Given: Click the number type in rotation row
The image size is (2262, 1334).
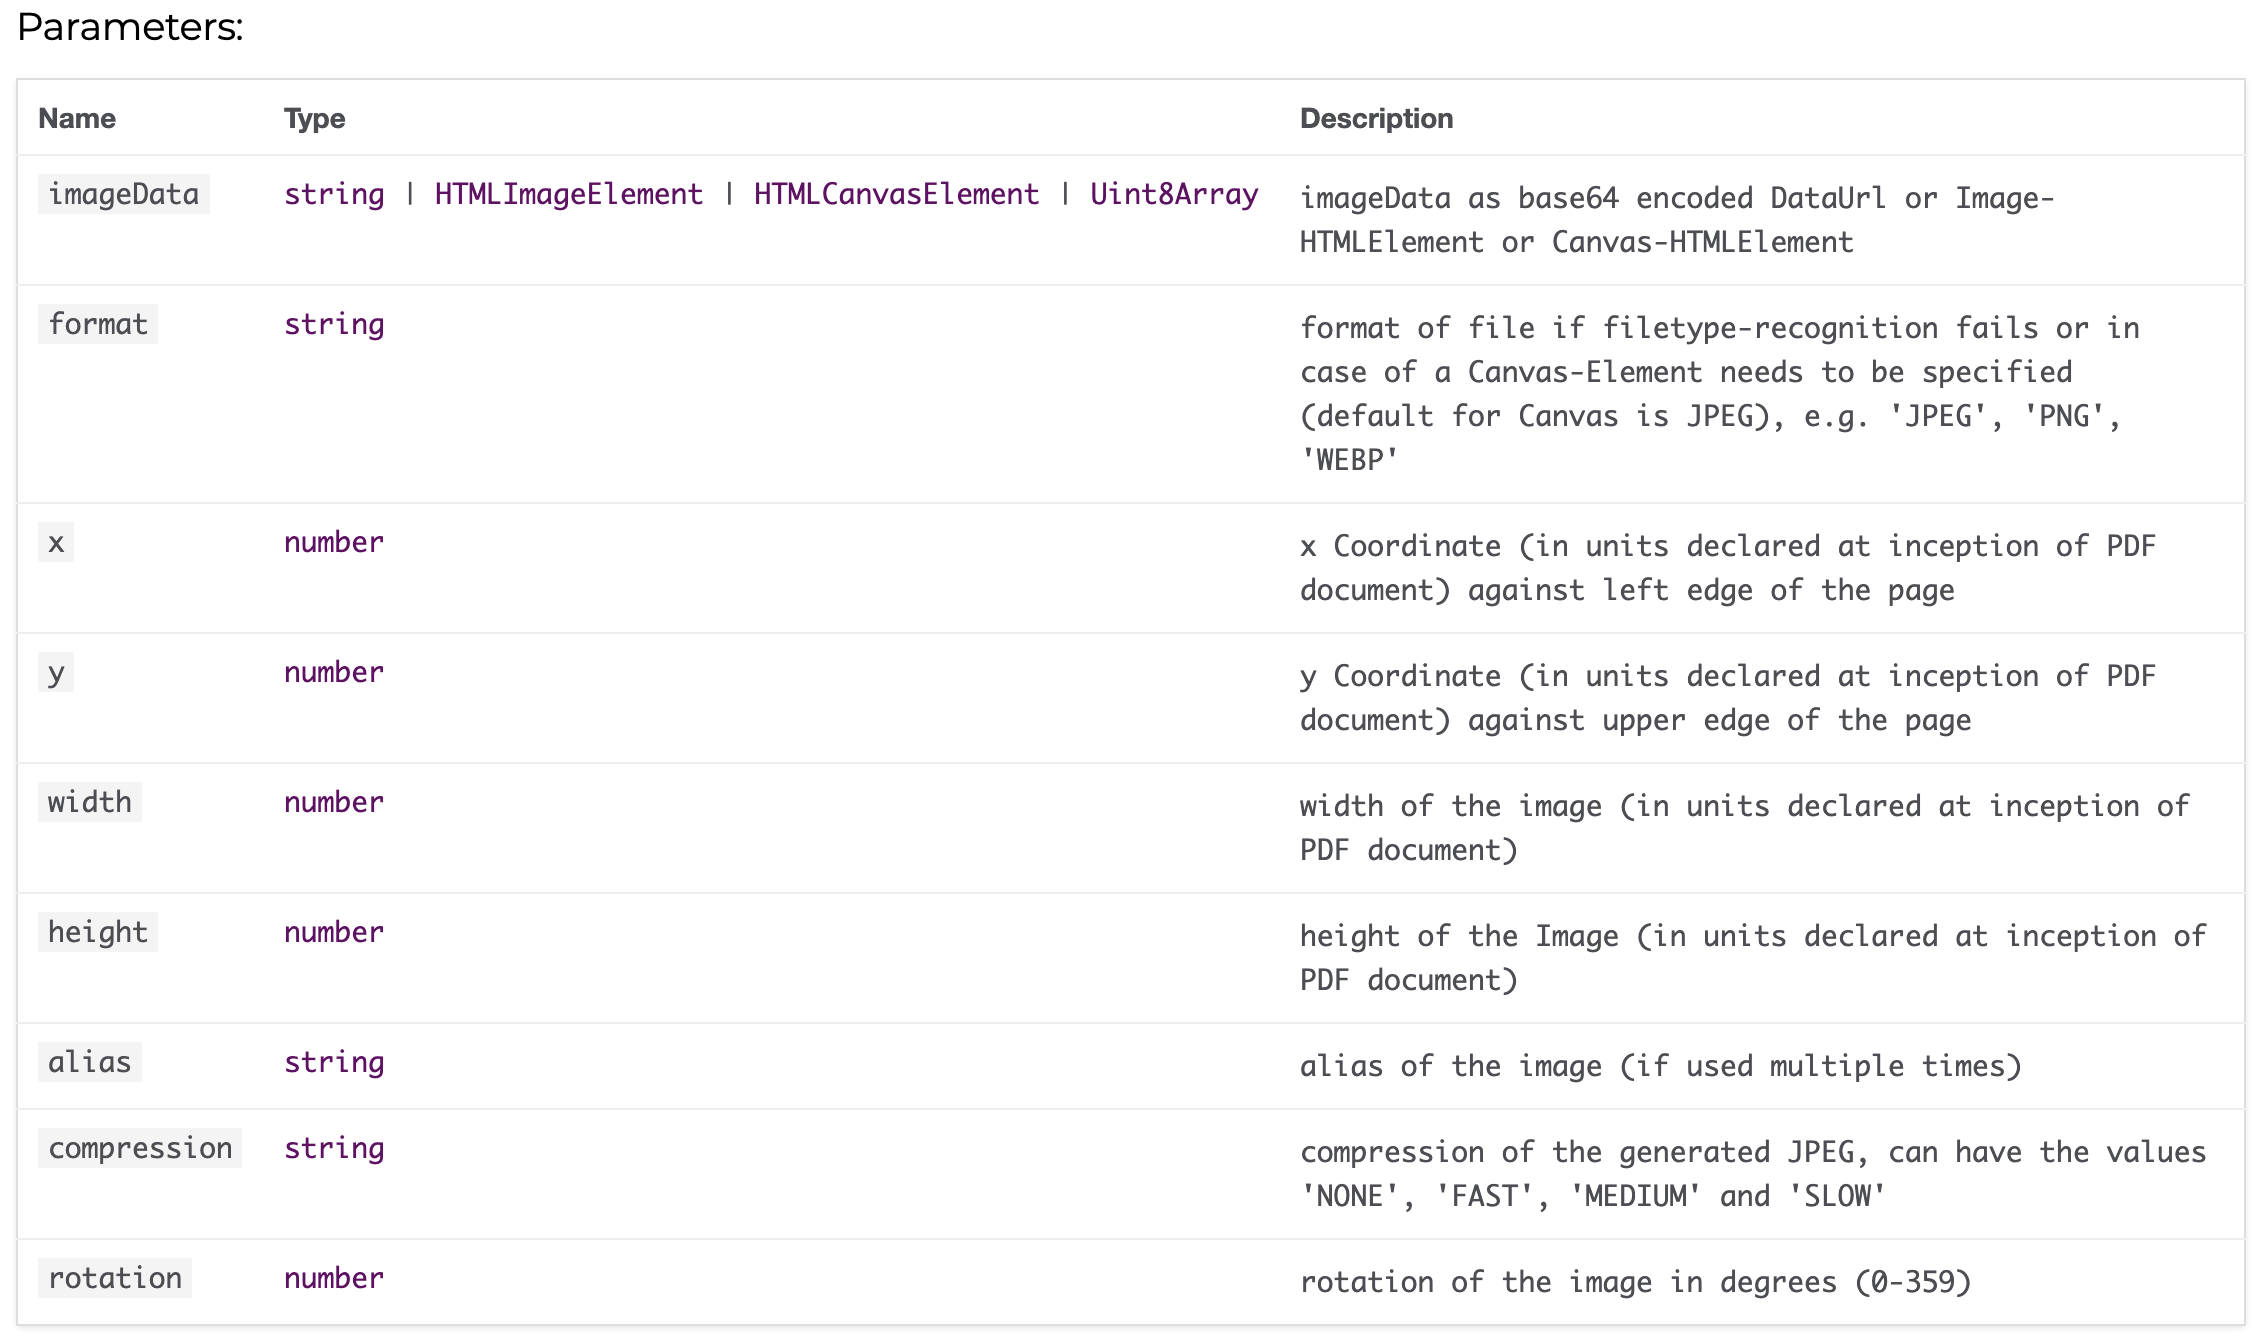Looking at the screenshot, I should [334, 1278].
